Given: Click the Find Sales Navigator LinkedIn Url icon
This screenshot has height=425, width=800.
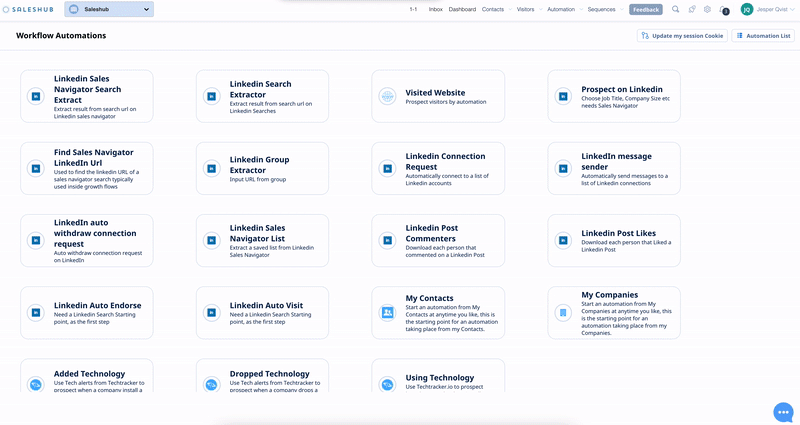Looking at the screenshot, I should click(36, 168).
